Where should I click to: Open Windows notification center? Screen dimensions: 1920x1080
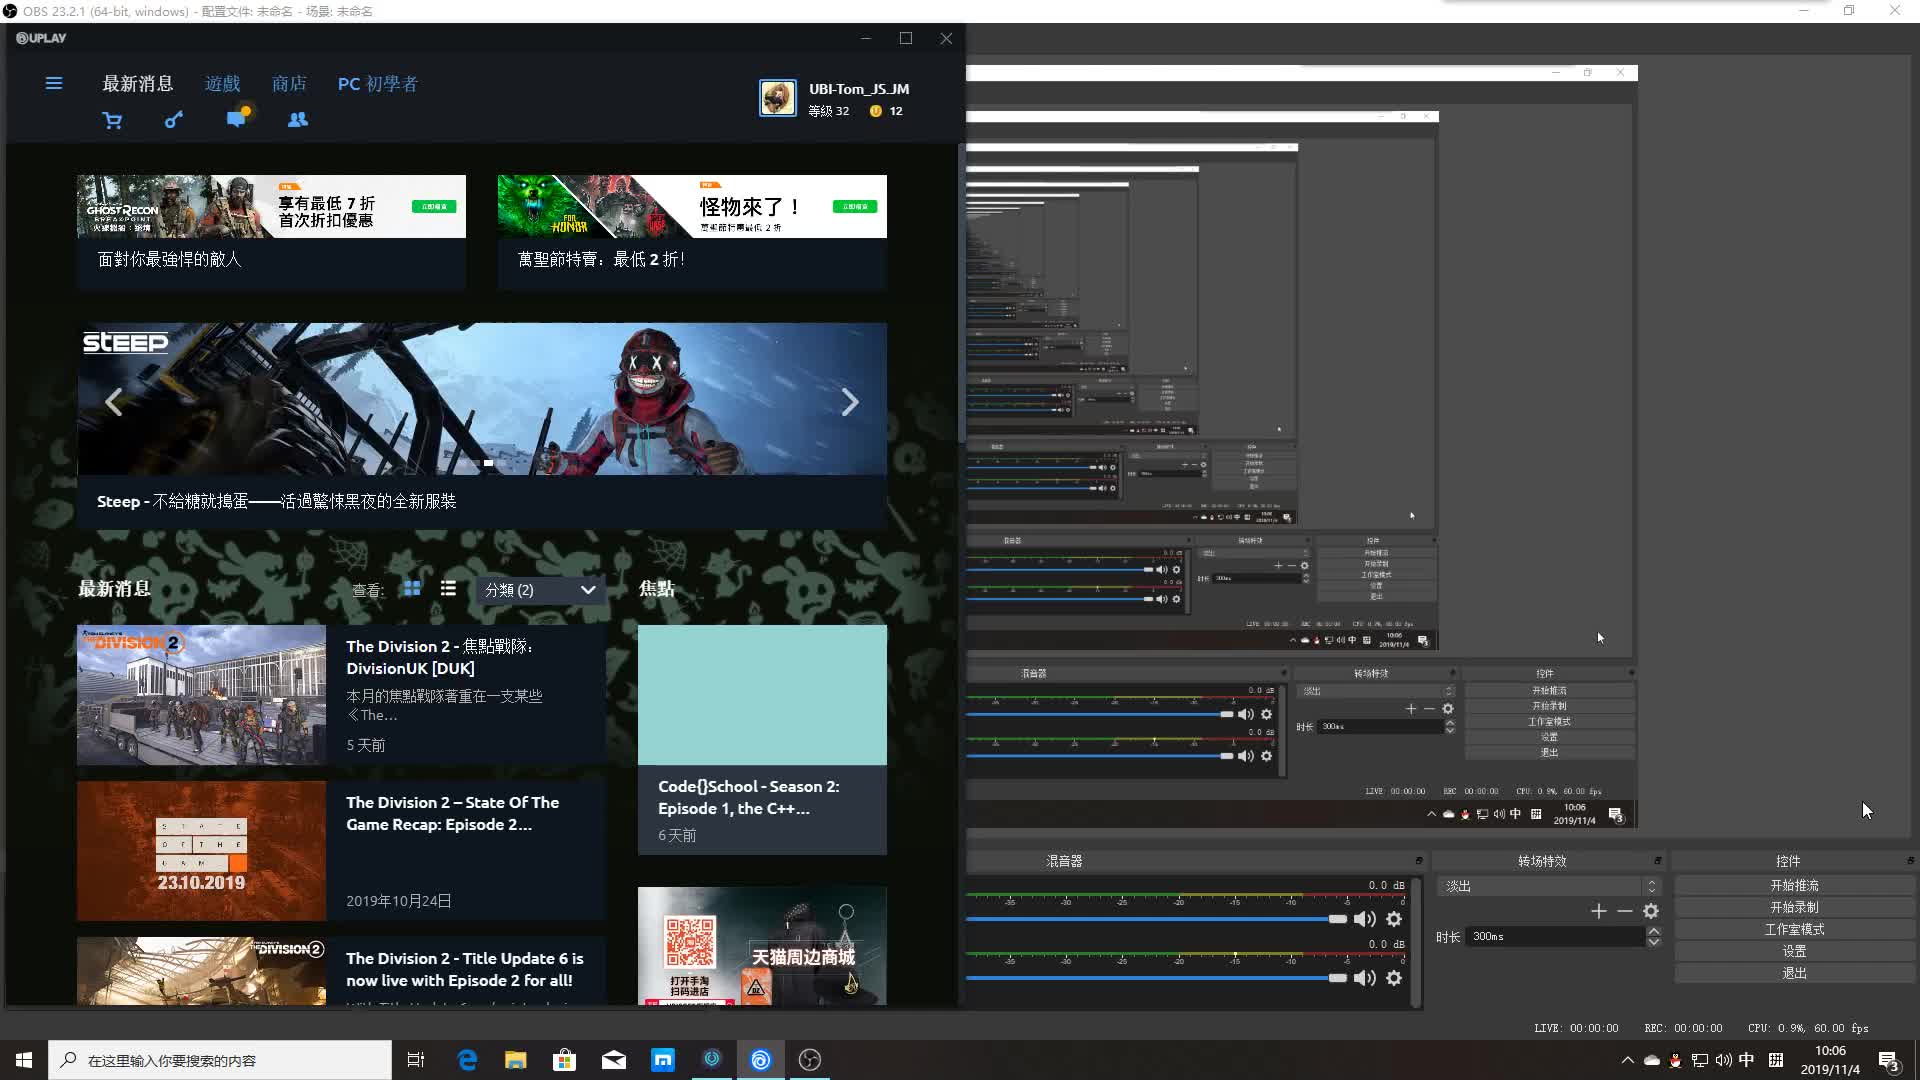pos(1889,1061)
